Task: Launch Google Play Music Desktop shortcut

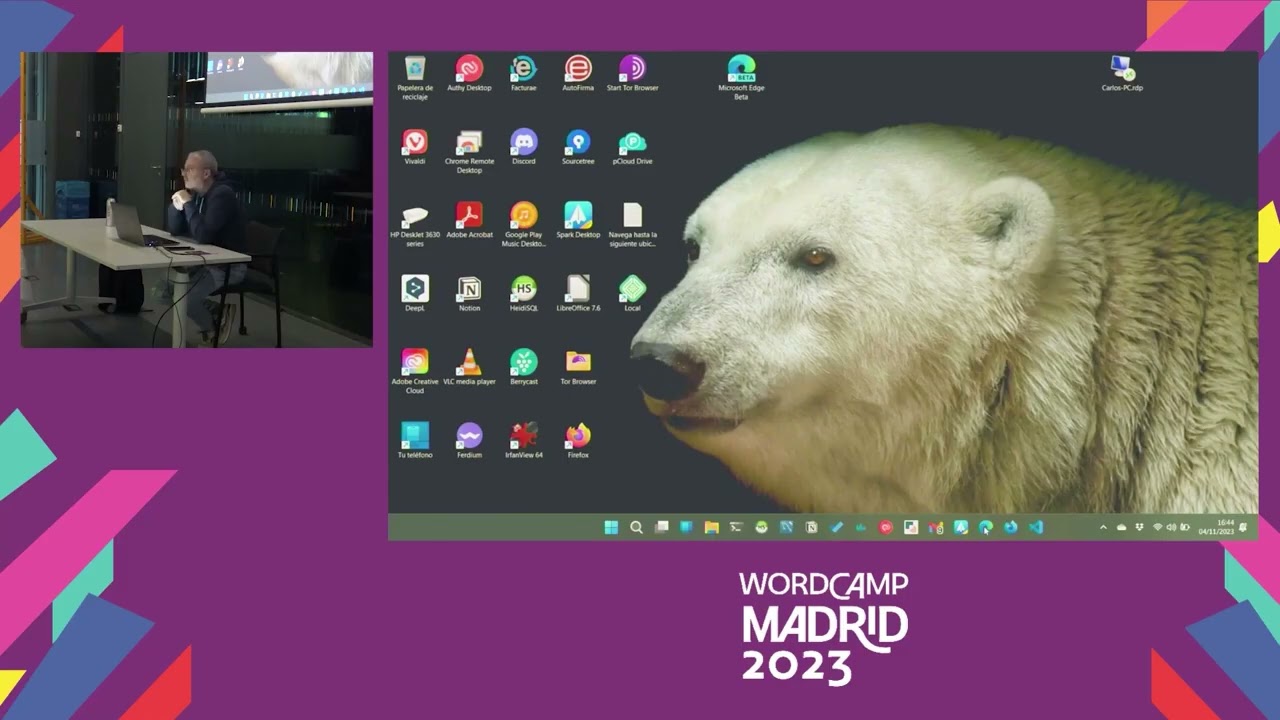Action: point(523,225)
